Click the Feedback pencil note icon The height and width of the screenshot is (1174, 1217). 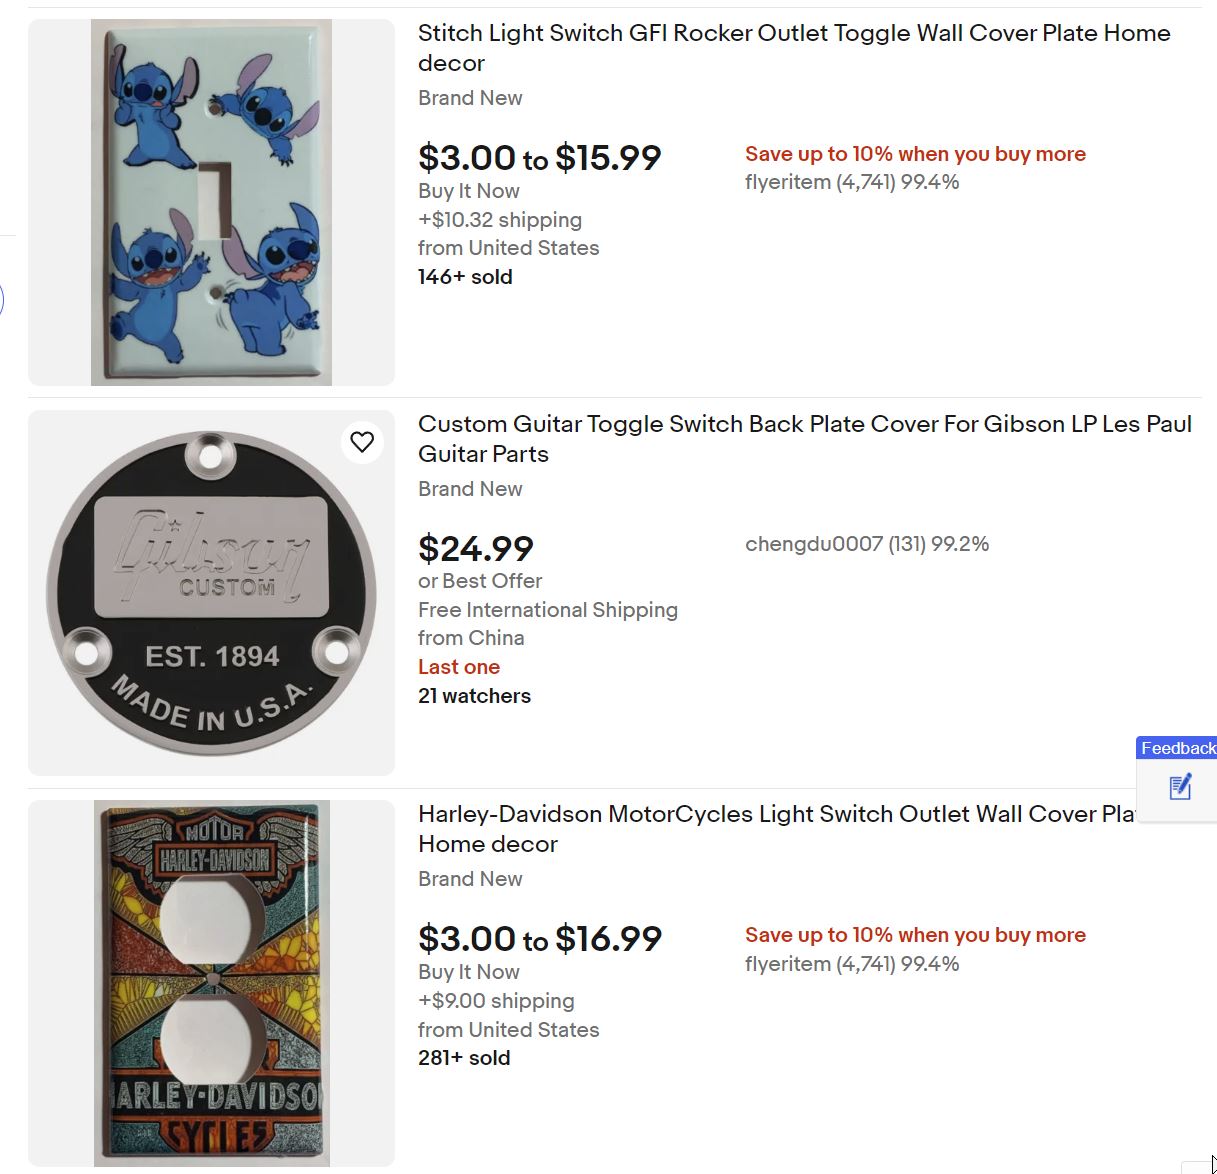pyautogui.click(x=1180, y=787)
